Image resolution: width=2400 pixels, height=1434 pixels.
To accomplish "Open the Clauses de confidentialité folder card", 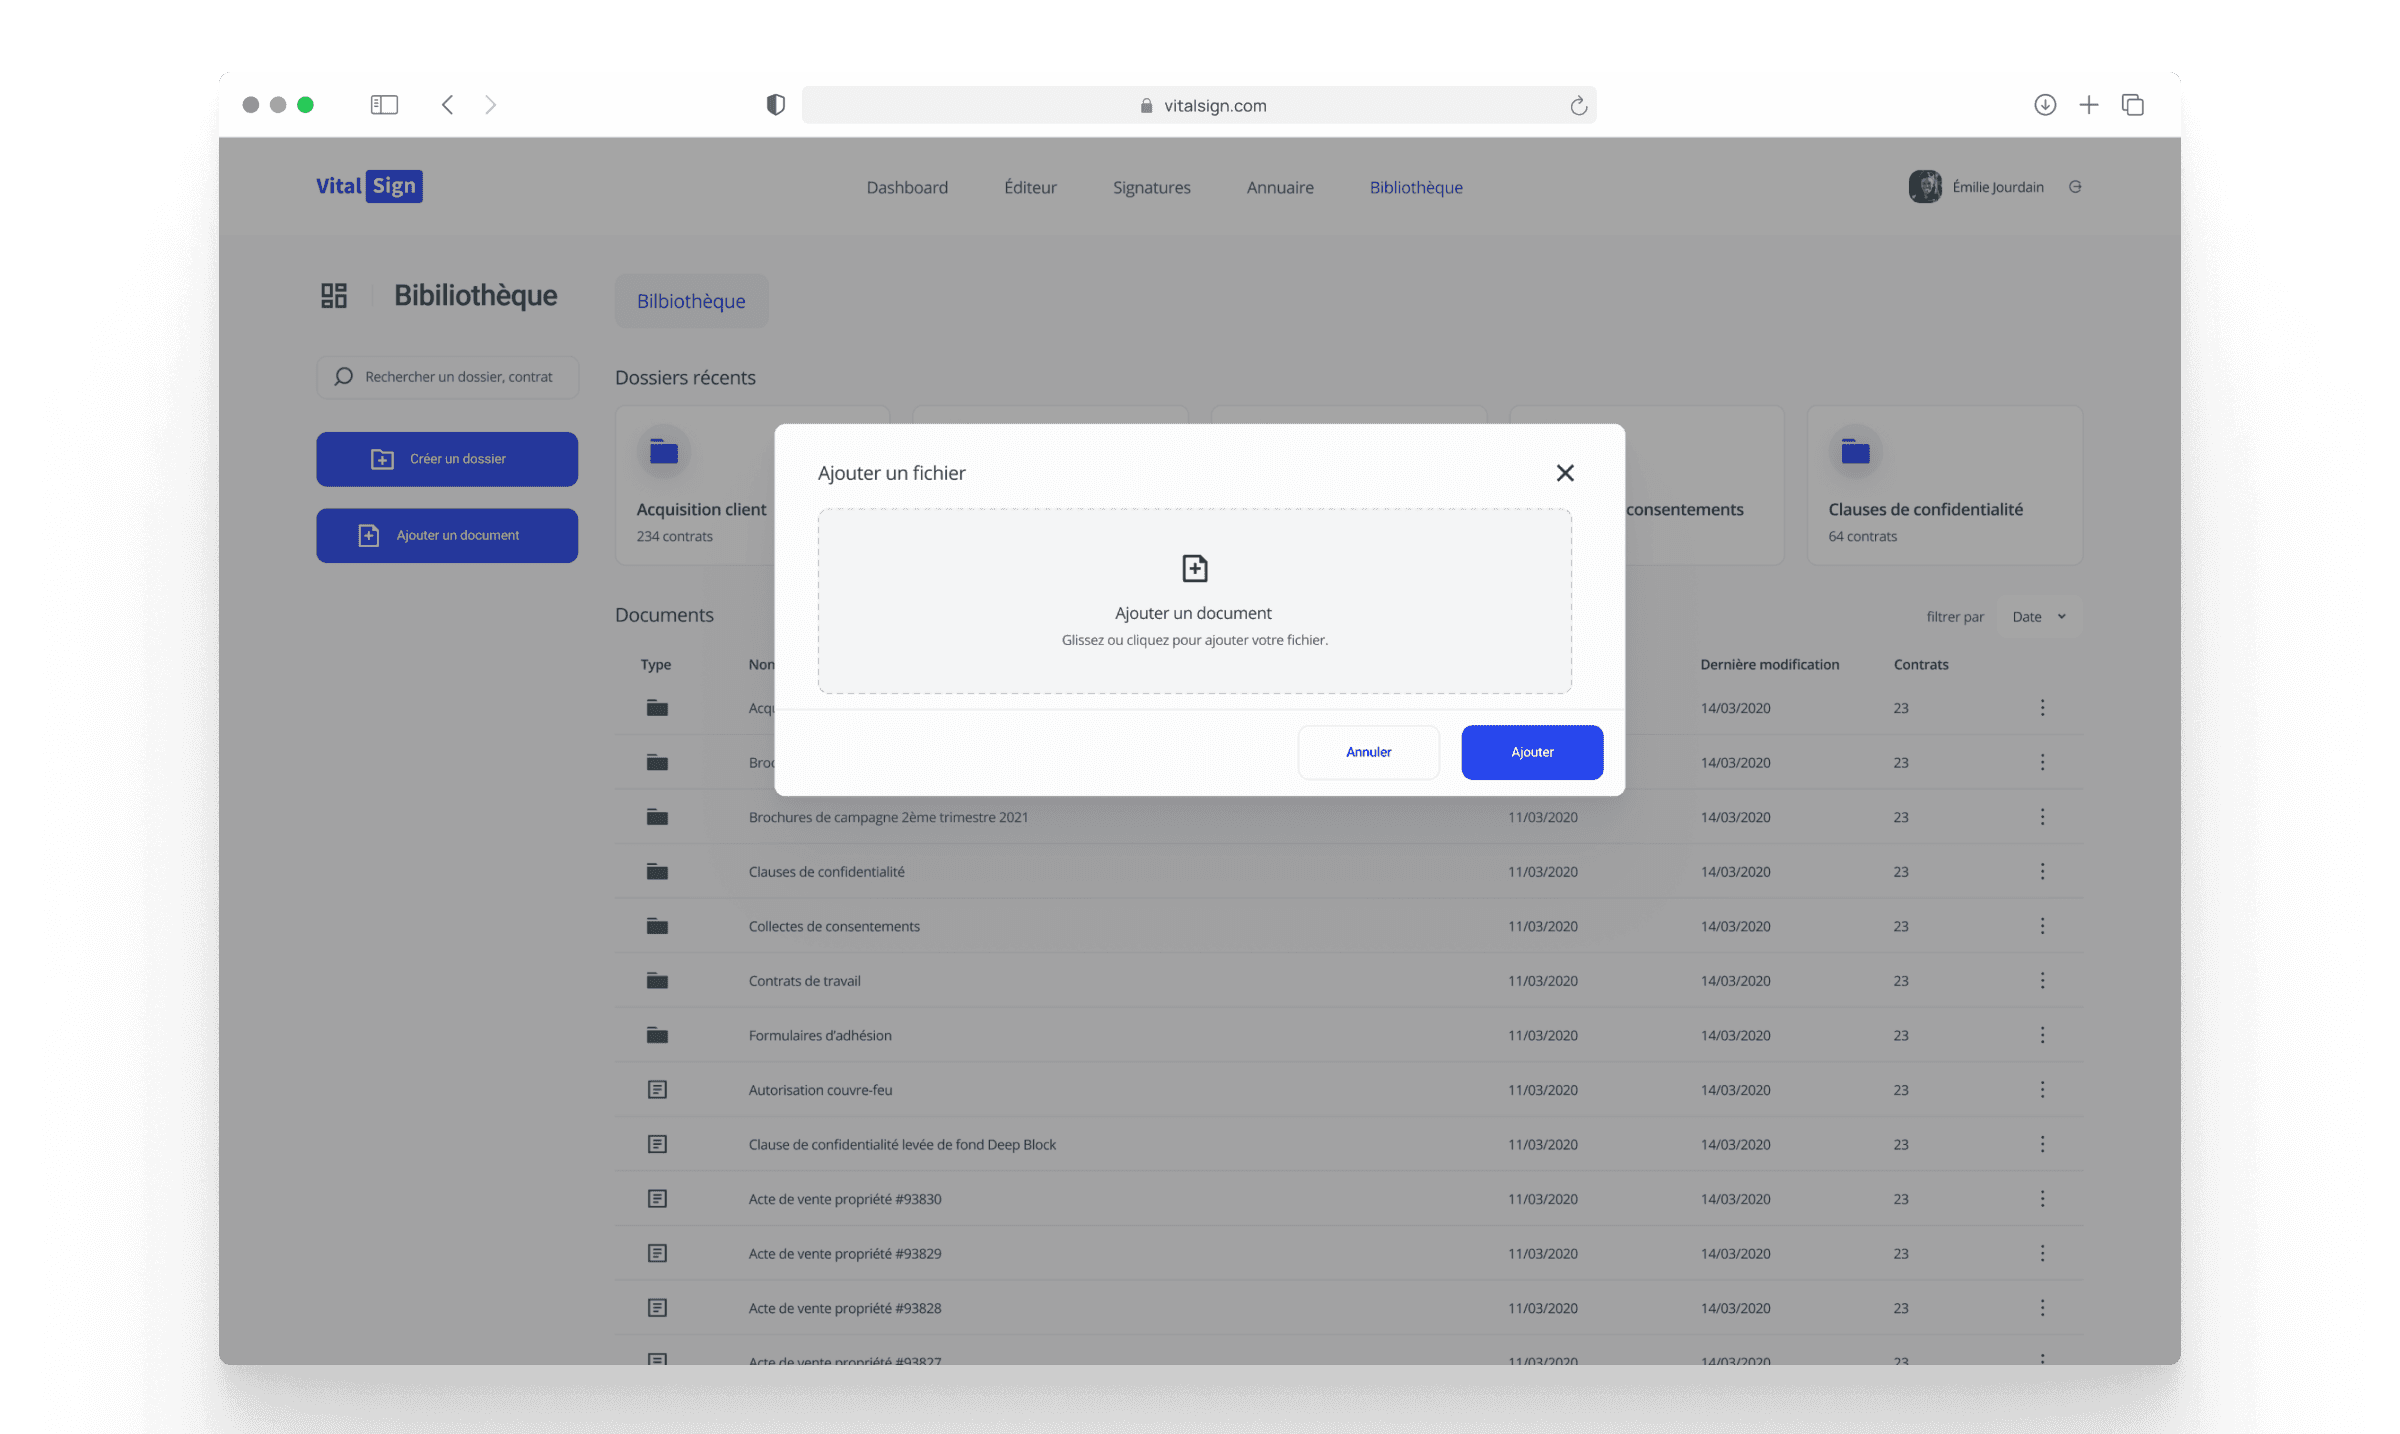I will tap(1943, 486).
